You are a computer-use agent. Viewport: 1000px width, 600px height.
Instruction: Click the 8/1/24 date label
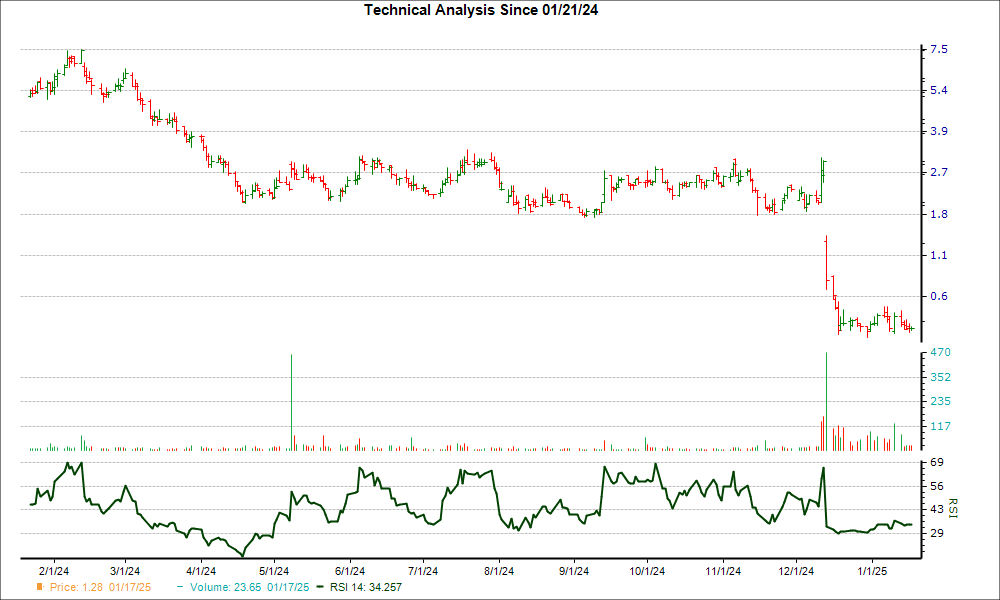pyautogui.click(x=499, y=571)
